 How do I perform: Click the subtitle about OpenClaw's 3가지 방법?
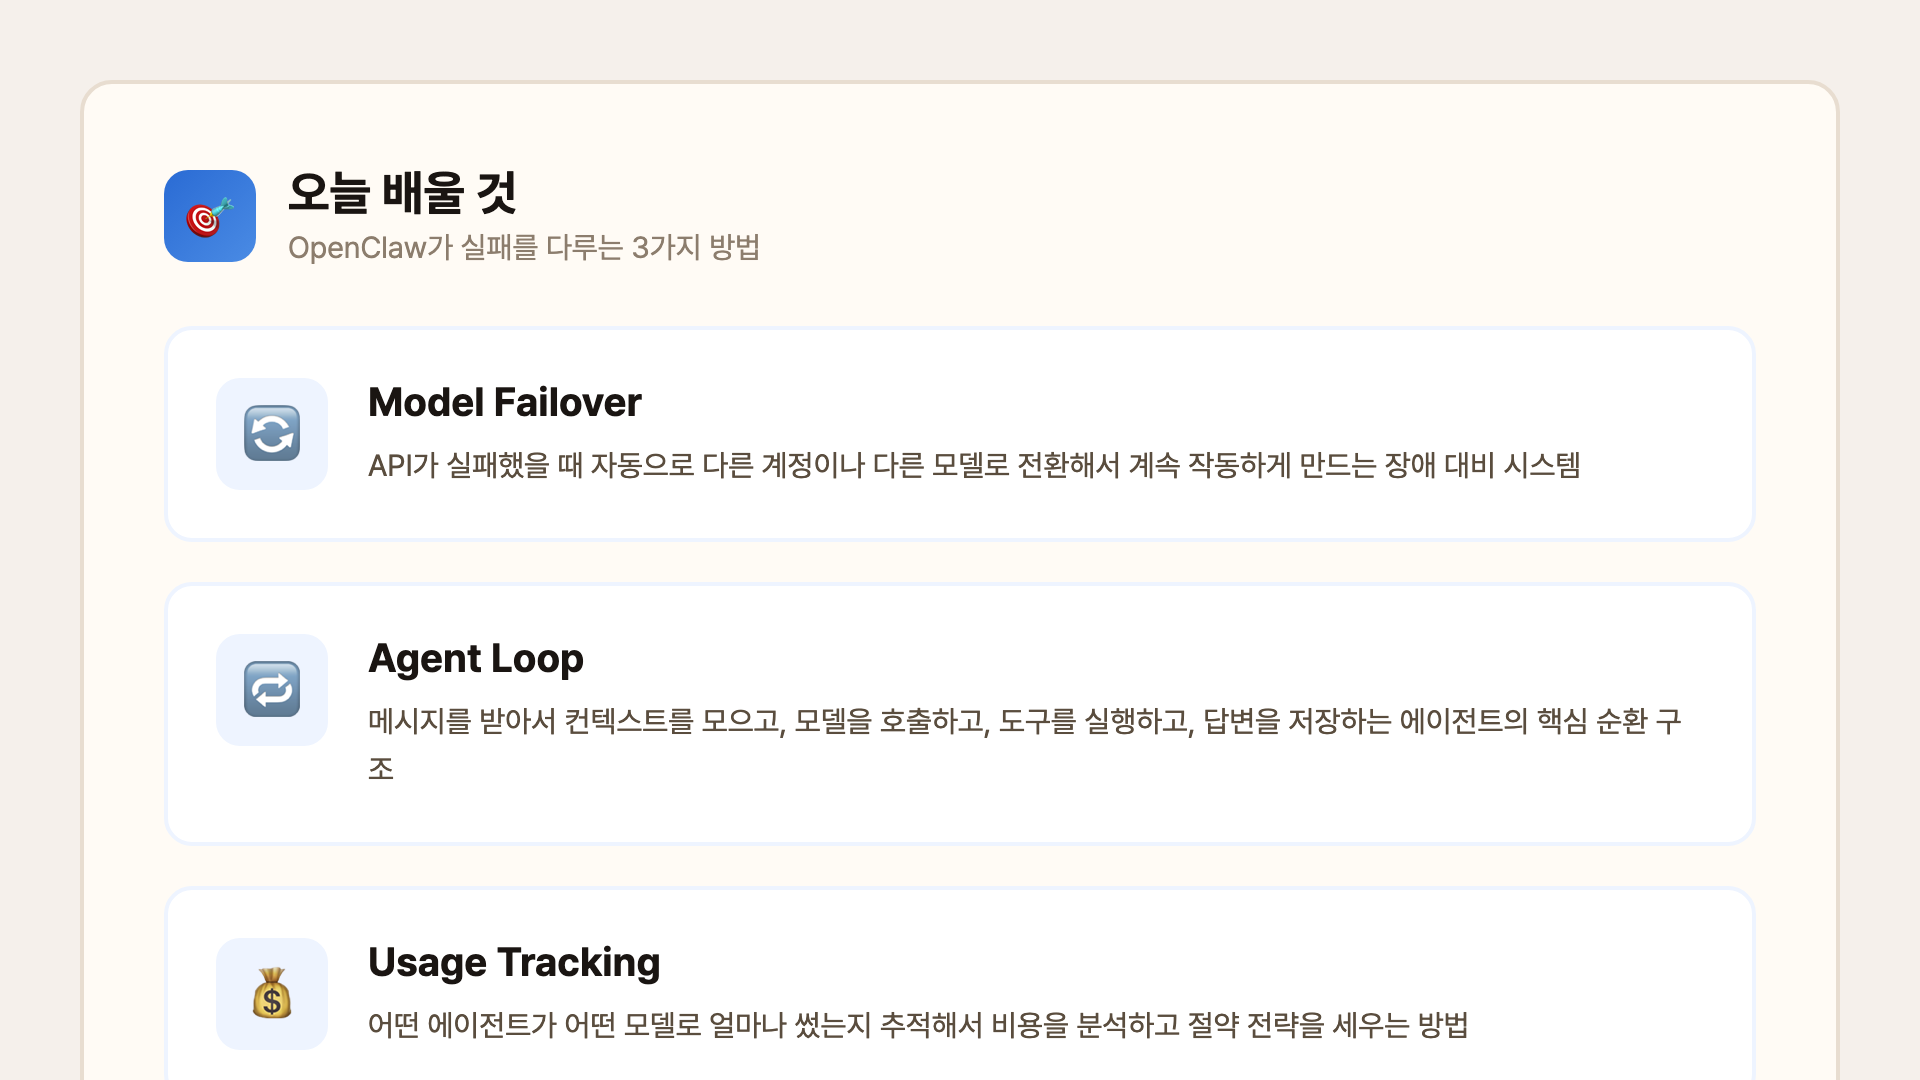(x=524, y=247)
